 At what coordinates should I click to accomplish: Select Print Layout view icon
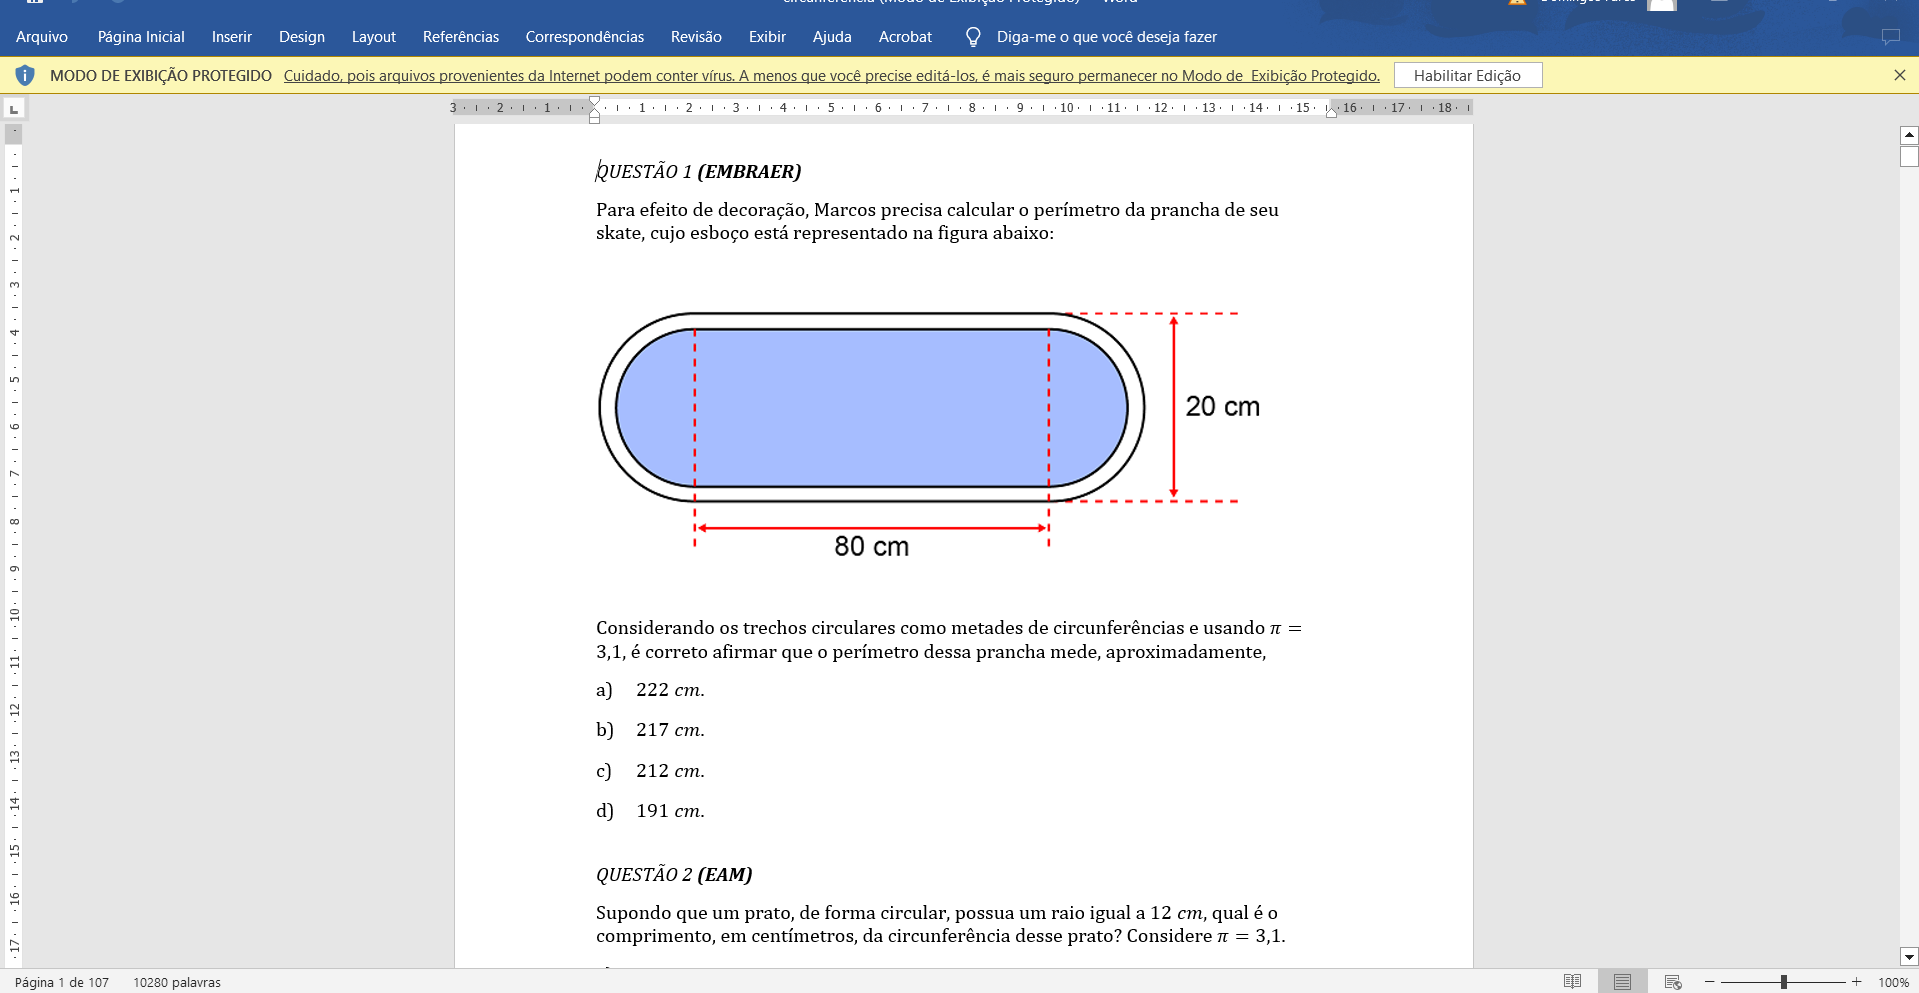(1622, 982)
